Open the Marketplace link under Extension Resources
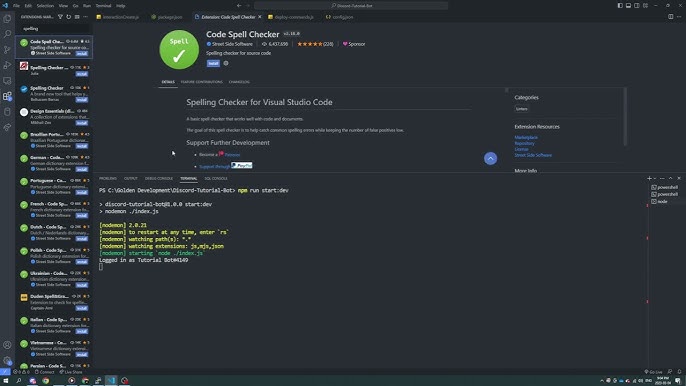The width and height of the screenshot is (686, 386). coord(526,137)
